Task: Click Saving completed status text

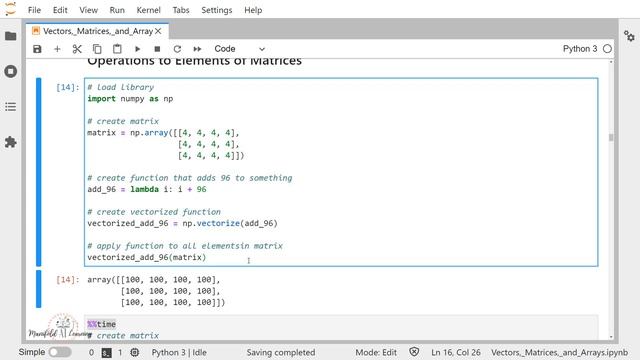Action: point(281,352)
